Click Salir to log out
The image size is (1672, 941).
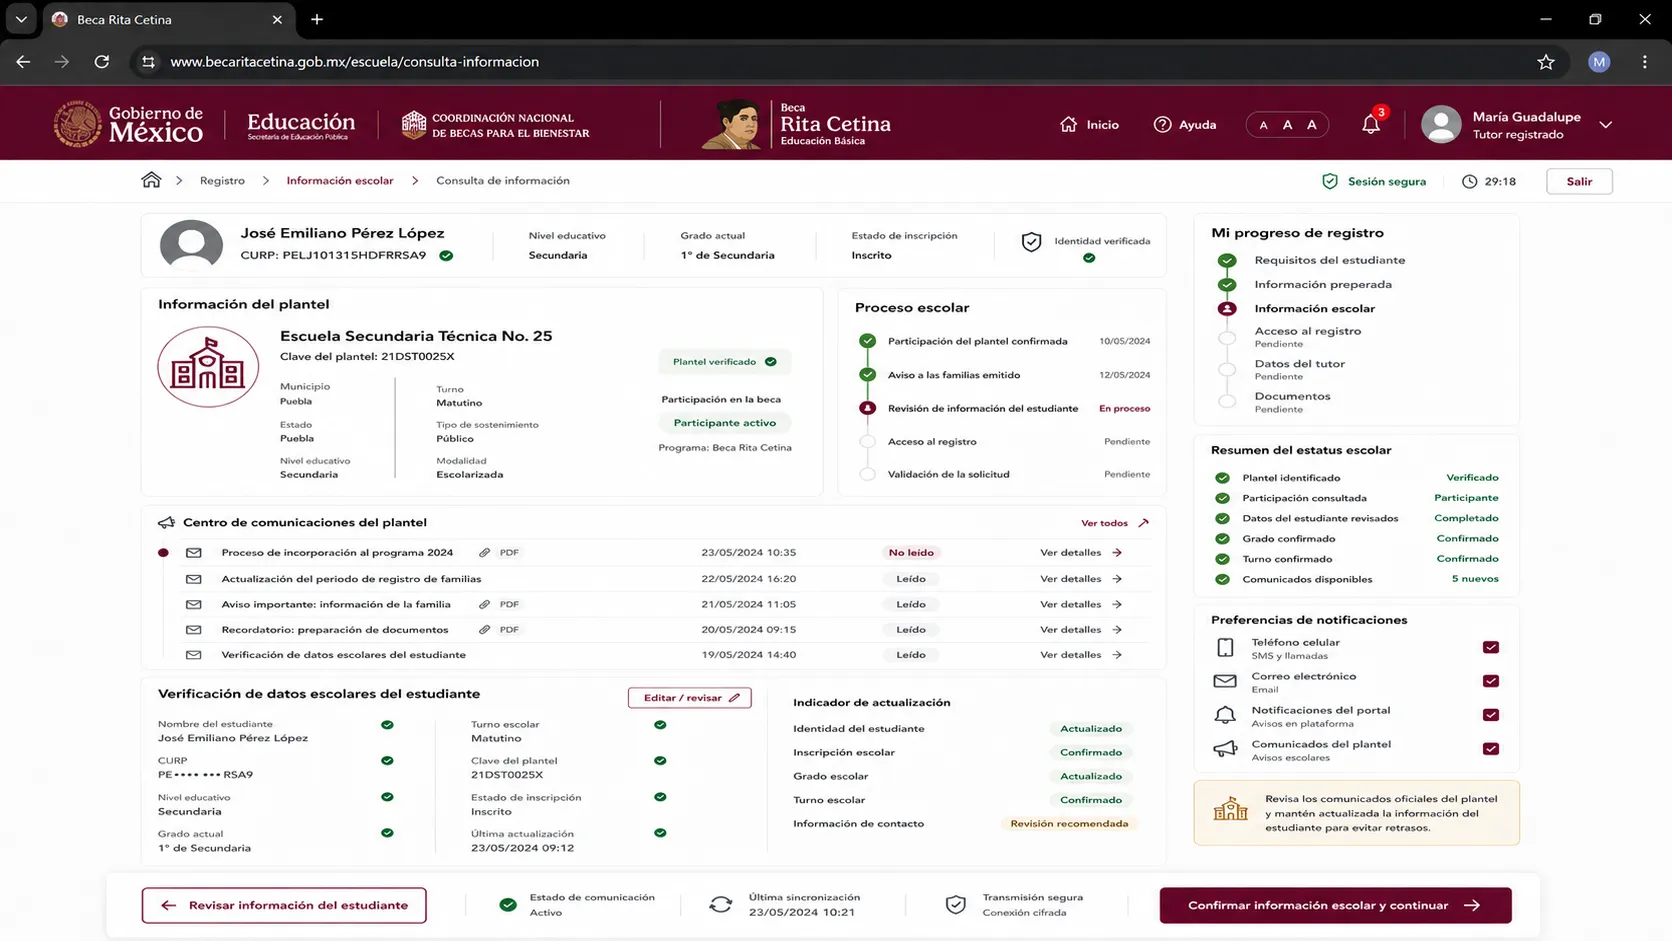pyautogui.click(x=1579, y=181)
